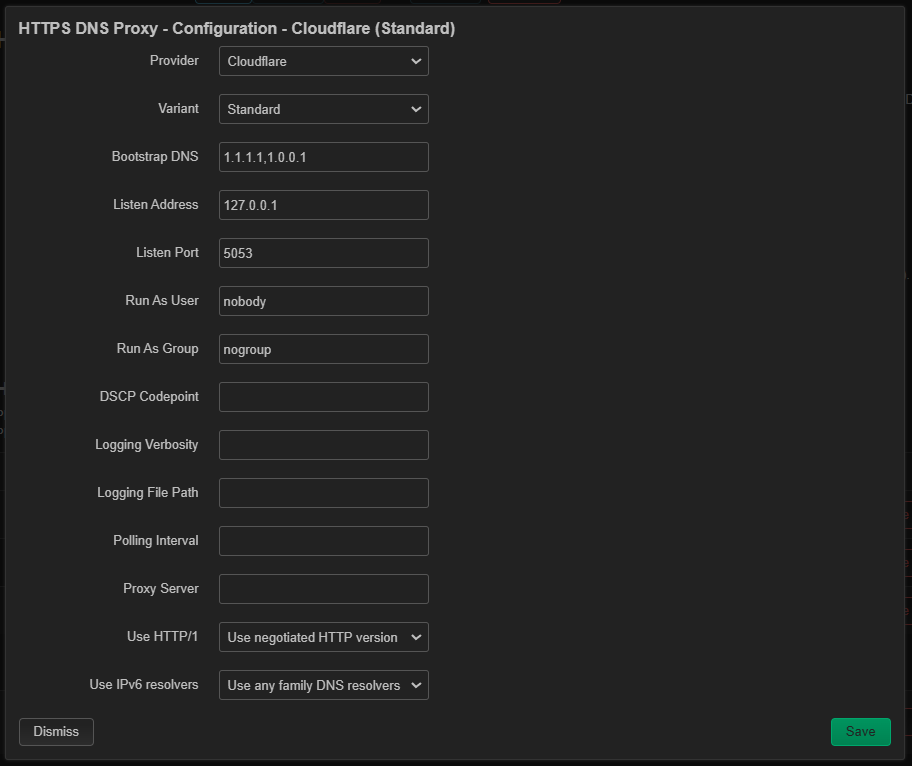Screen dimensions: 912x766
Task: Click the Logging Verbosity input
Action: click(x=323, y=445)
